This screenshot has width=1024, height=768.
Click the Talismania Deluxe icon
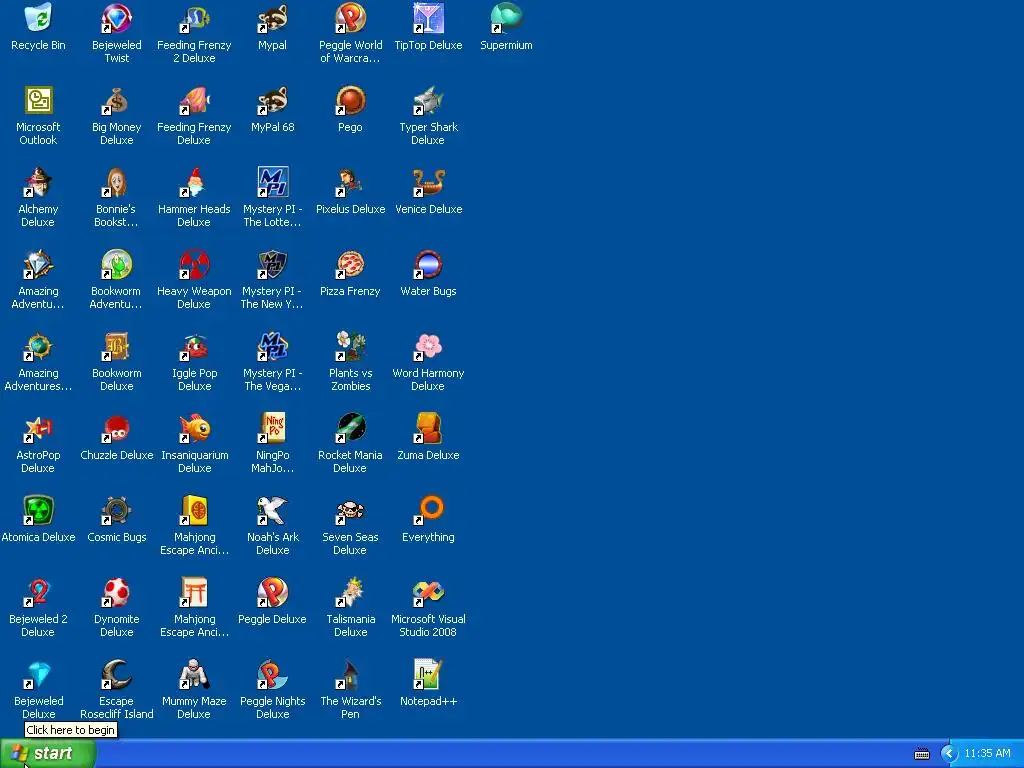350,592
